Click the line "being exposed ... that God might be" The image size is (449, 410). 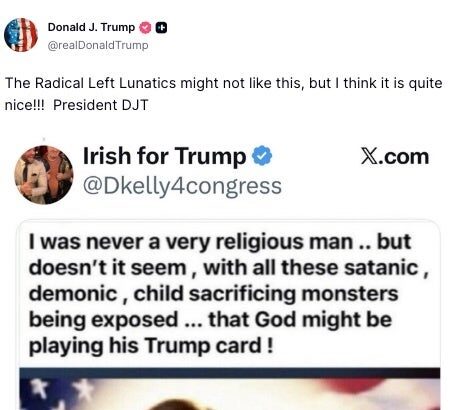[210, 320]
